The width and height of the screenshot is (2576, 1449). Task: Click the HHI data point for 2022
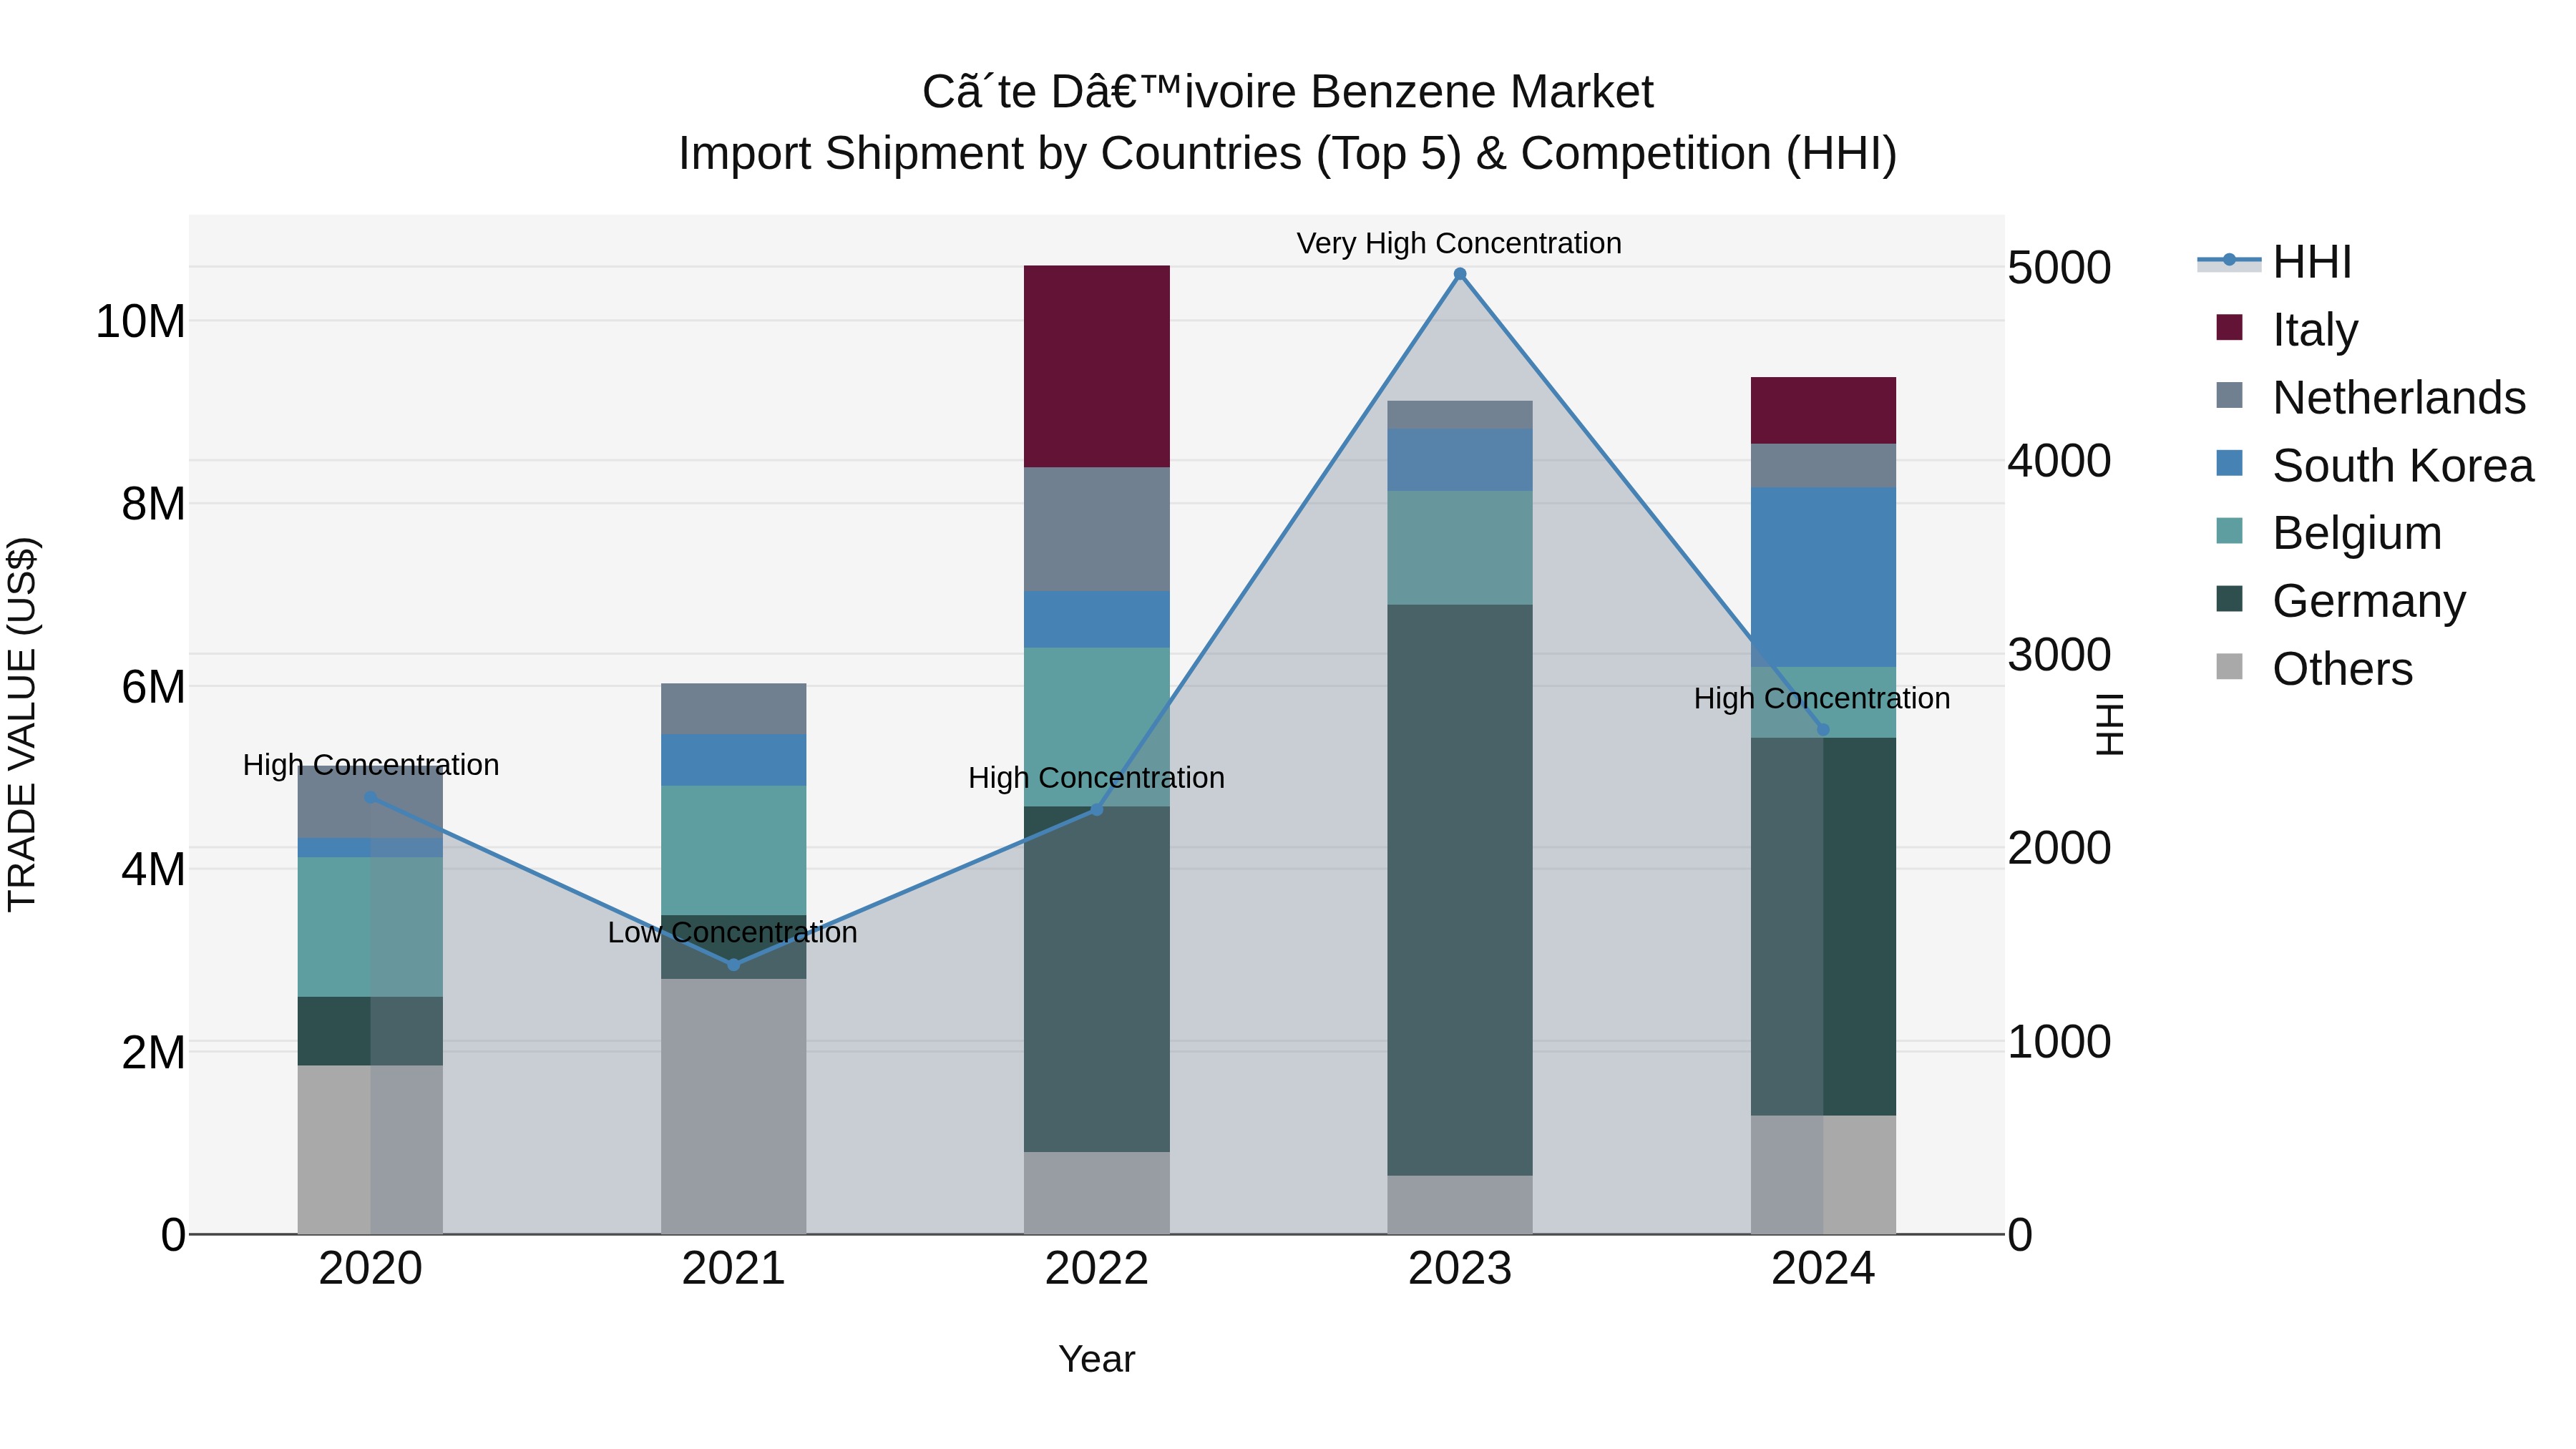(x=1097, y=809)
